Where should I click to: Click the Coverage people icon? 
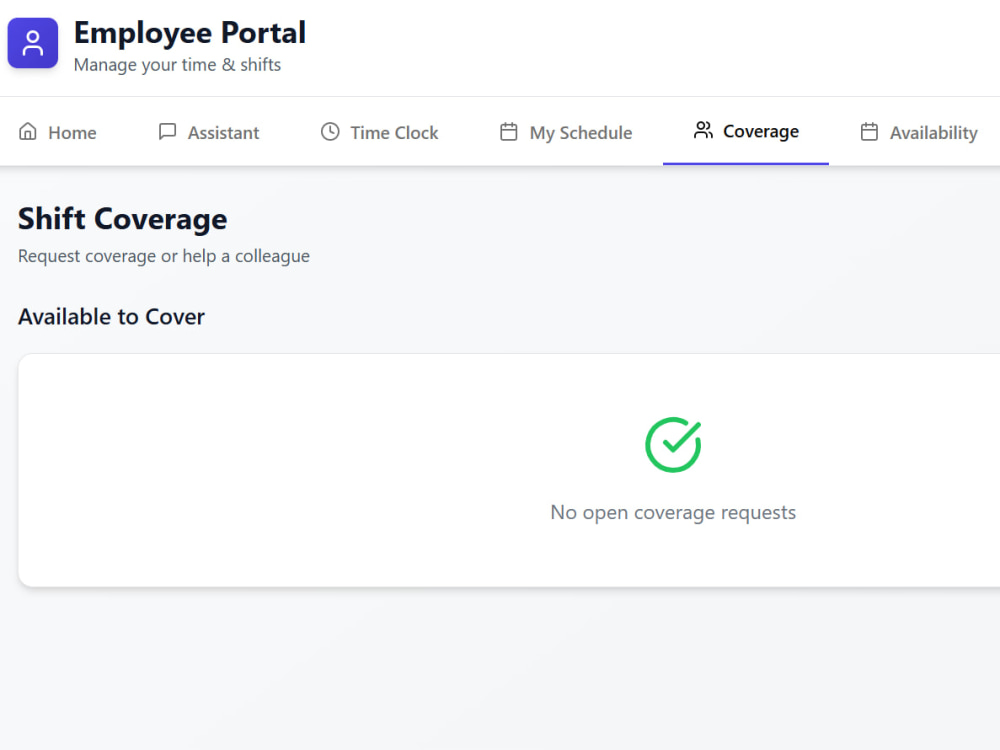703,130
